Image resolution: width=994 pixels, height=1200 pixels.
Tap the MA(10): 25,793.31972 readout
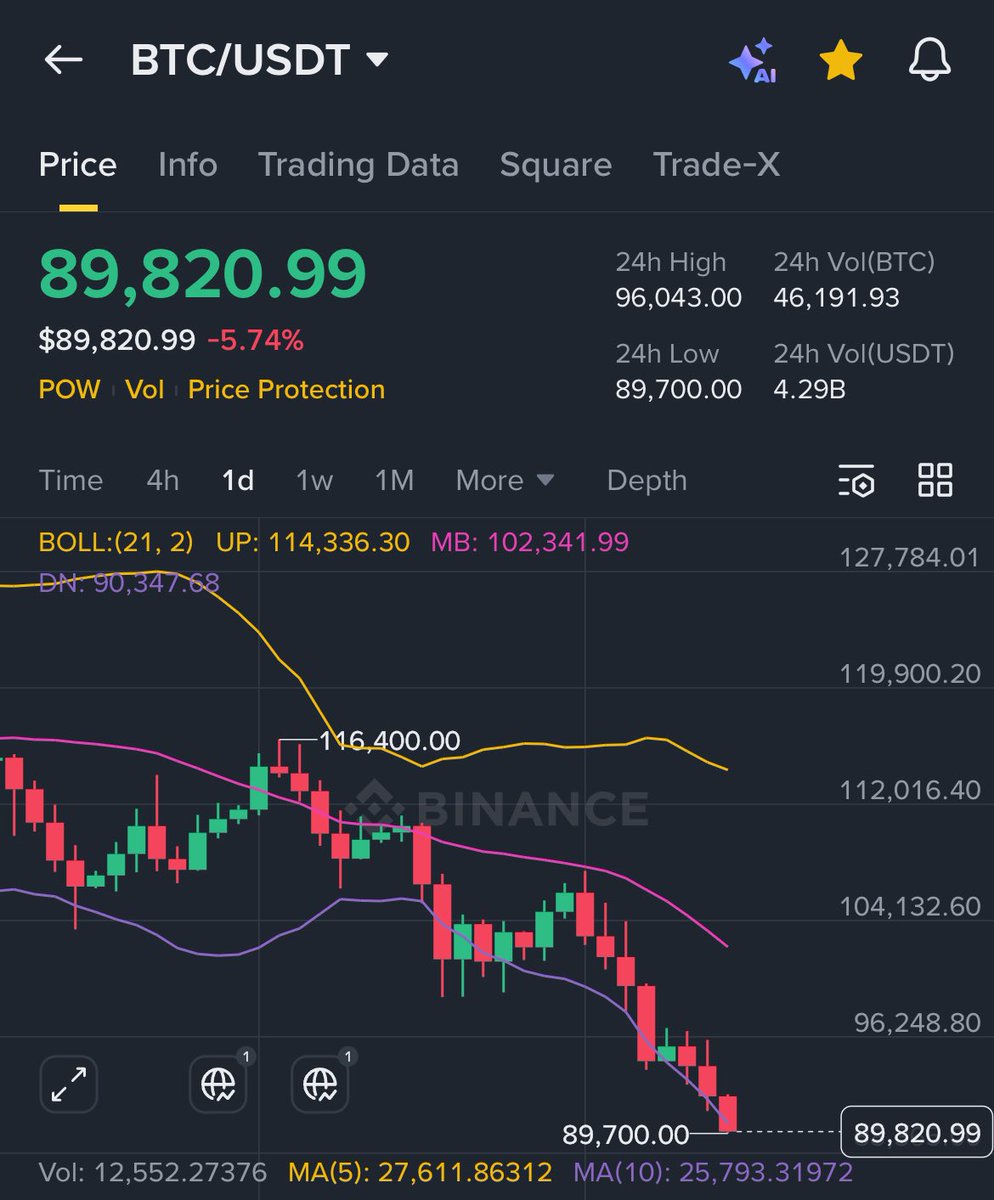pyautogui.click(x=713, y=1172)
